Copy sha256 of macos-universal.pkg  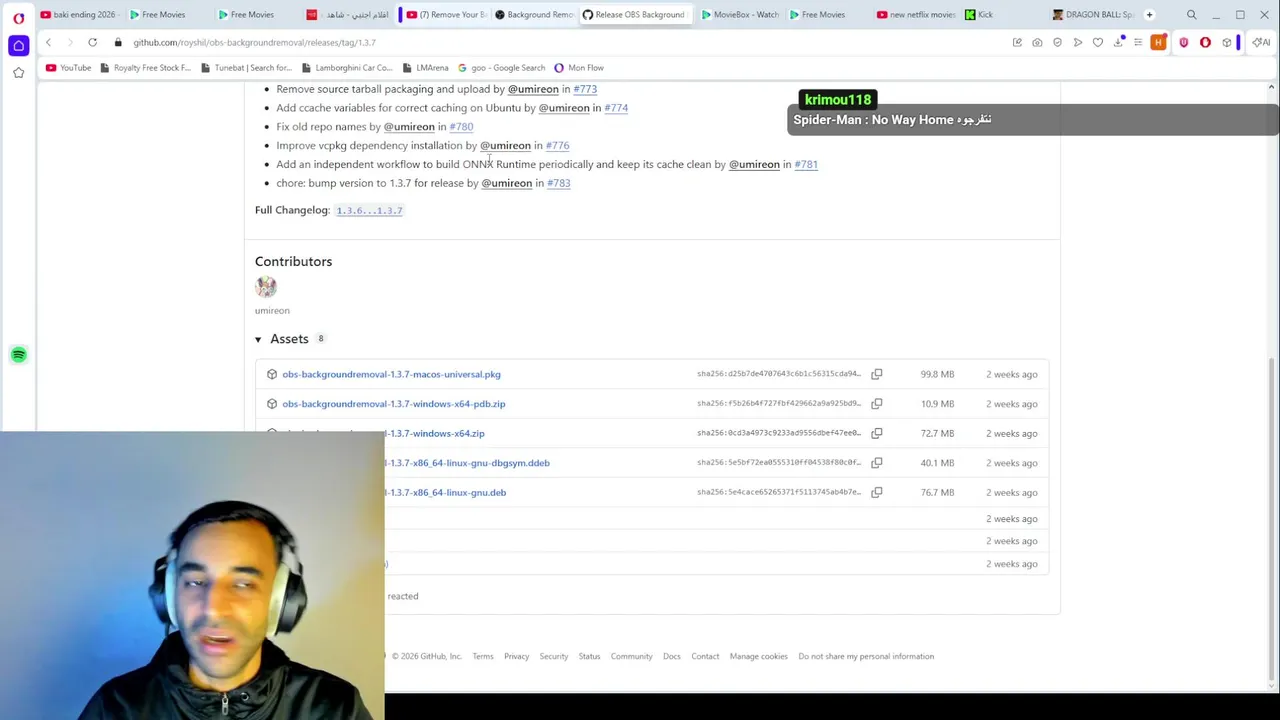pos(877,374)
